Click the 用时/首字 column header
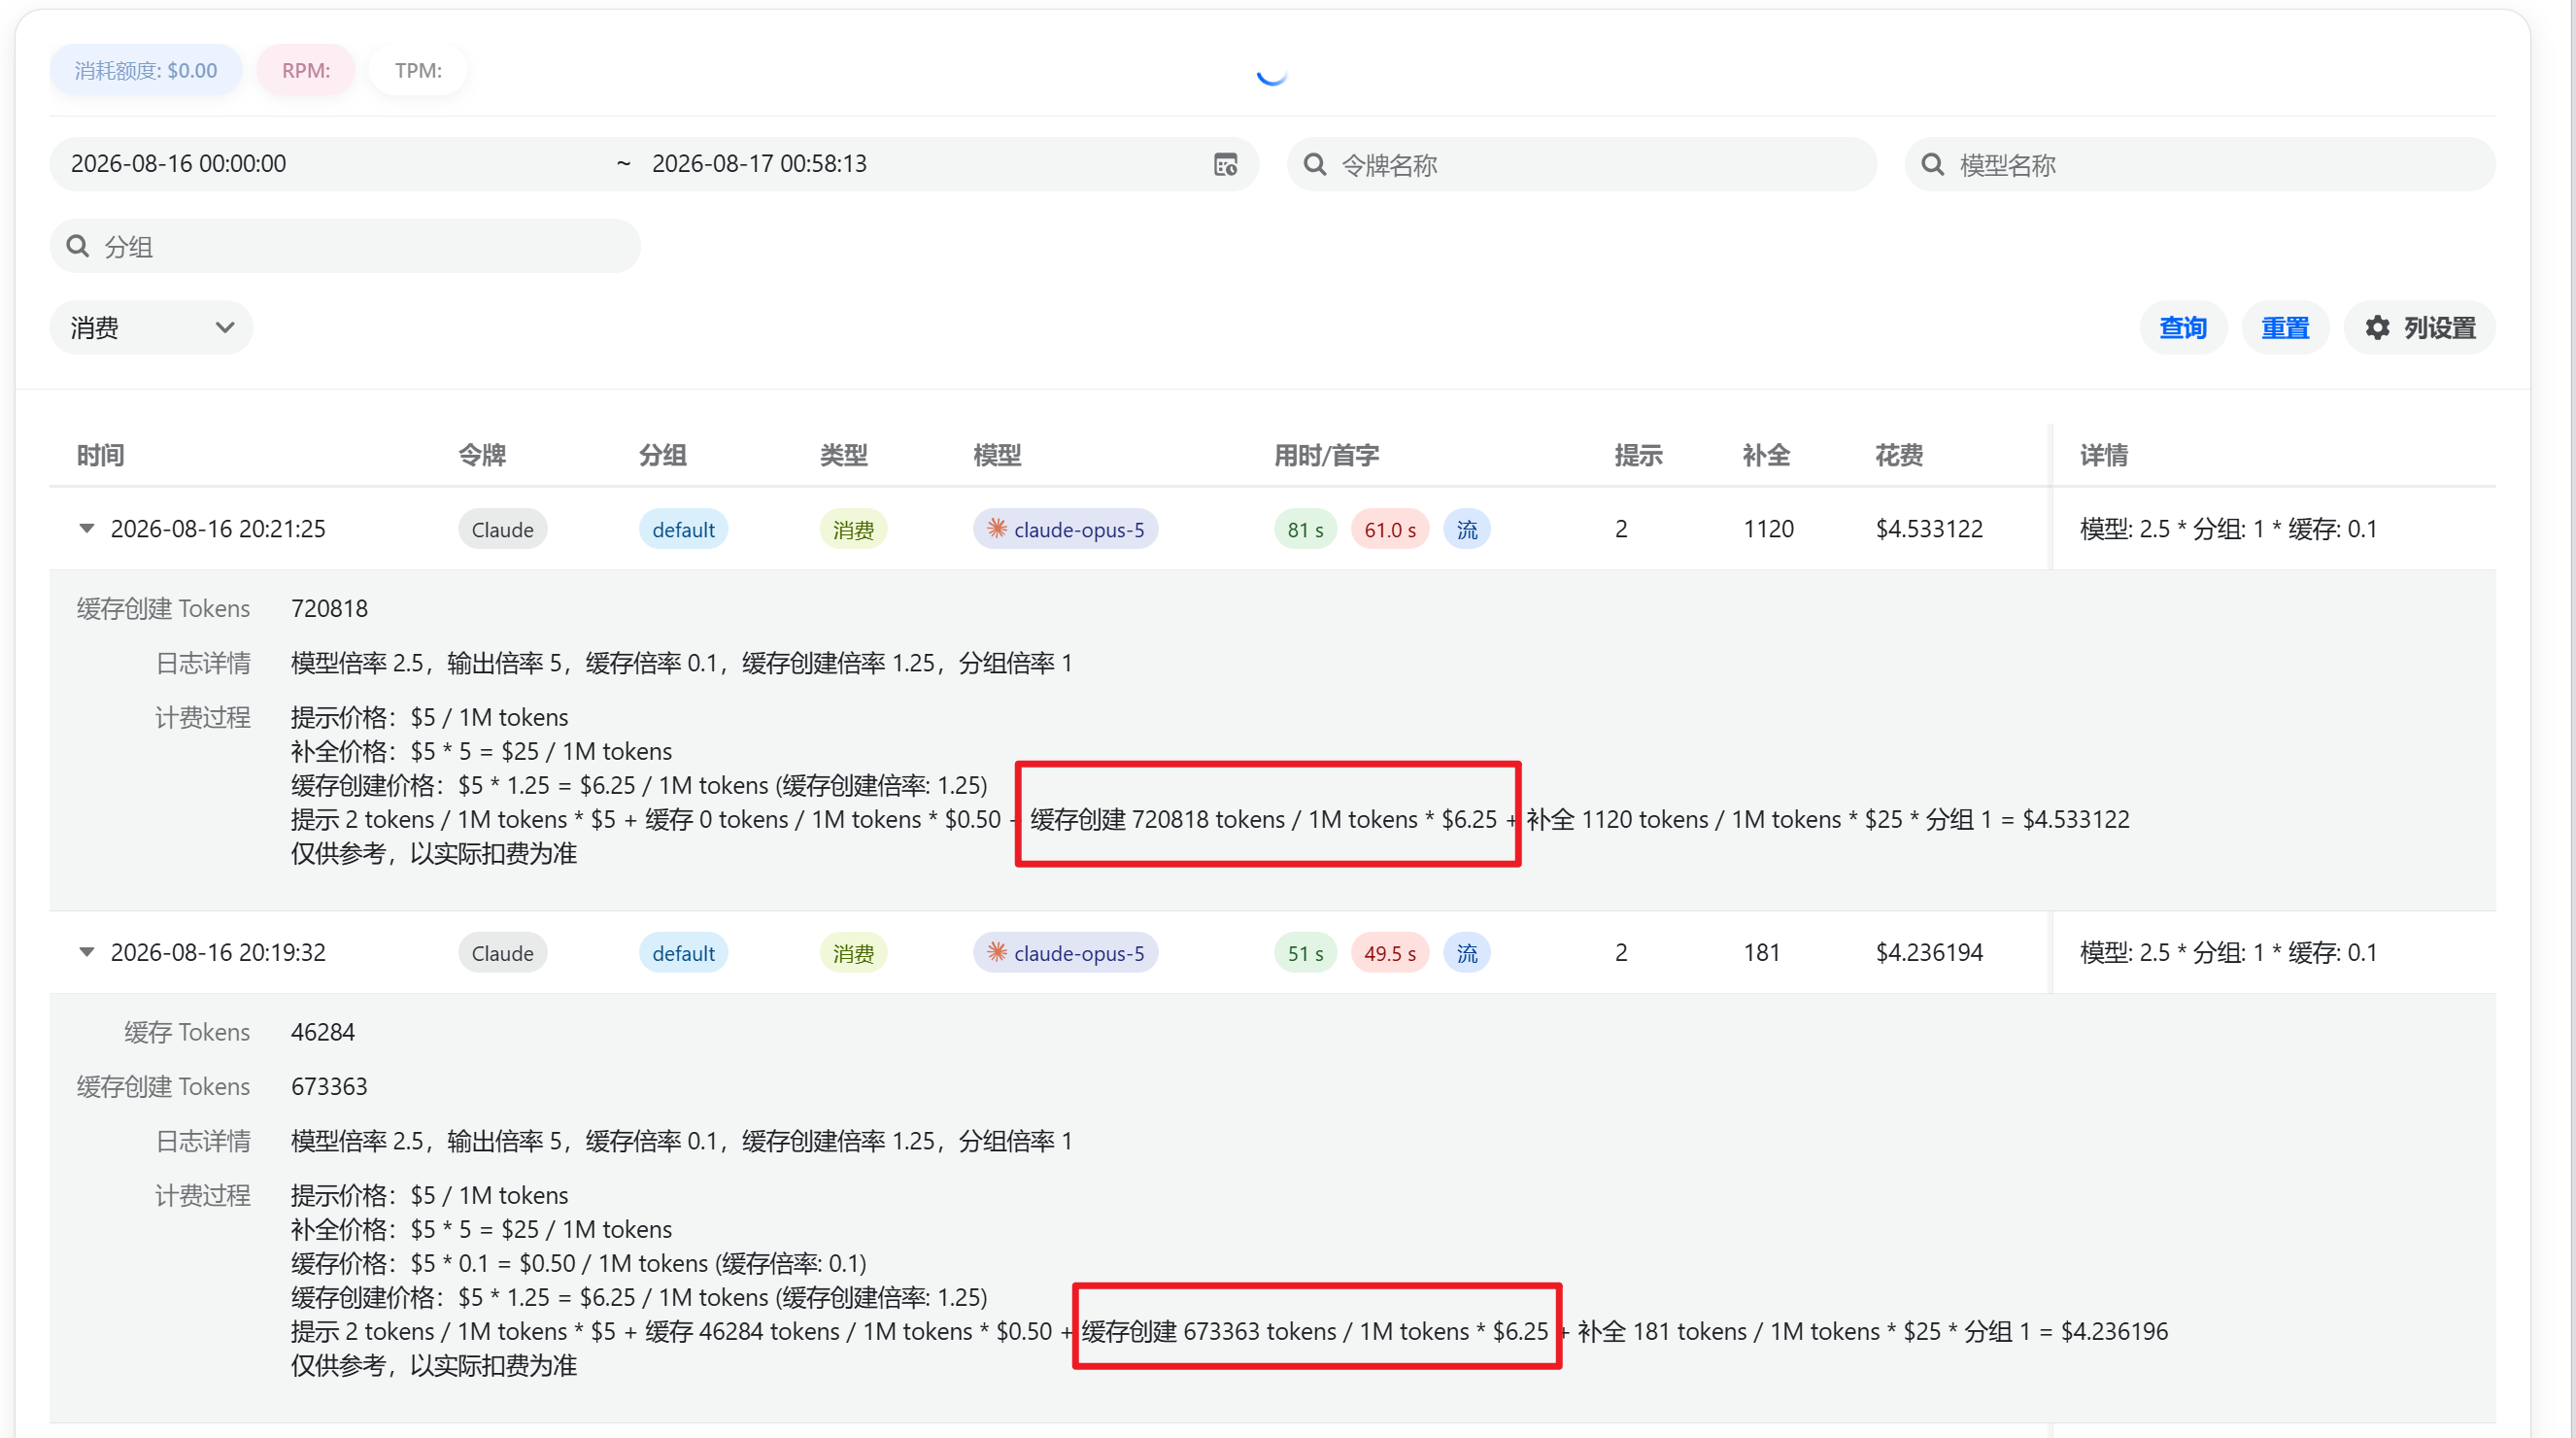 tap(1326, 455)
